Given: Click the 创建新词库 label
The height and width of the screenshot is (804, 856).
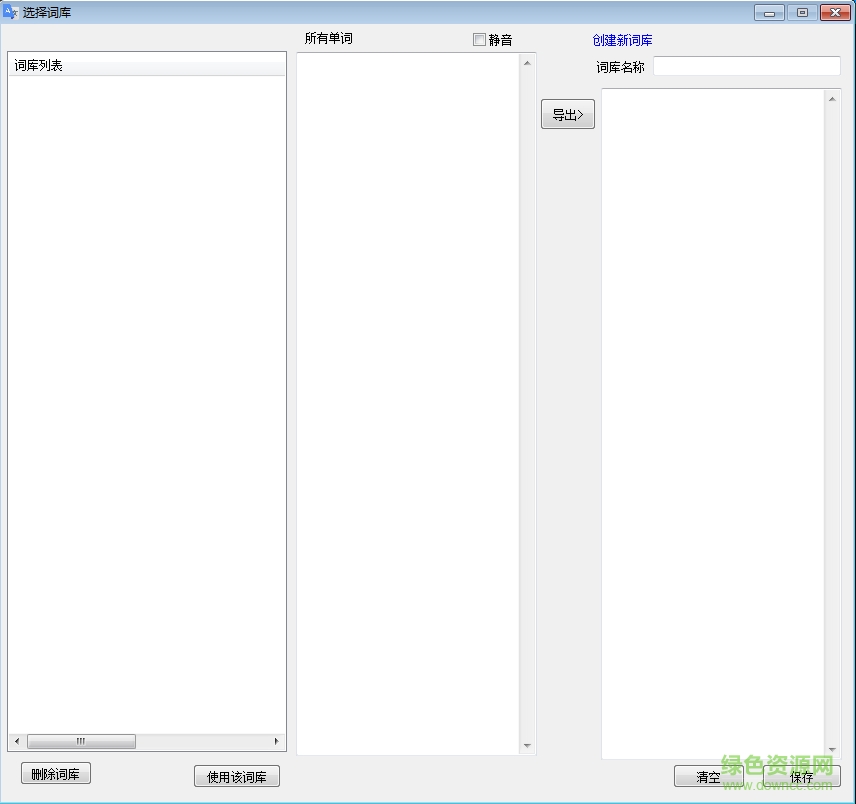Looking at the screenshot, I should pyautogui.click(x=622, y=40).
